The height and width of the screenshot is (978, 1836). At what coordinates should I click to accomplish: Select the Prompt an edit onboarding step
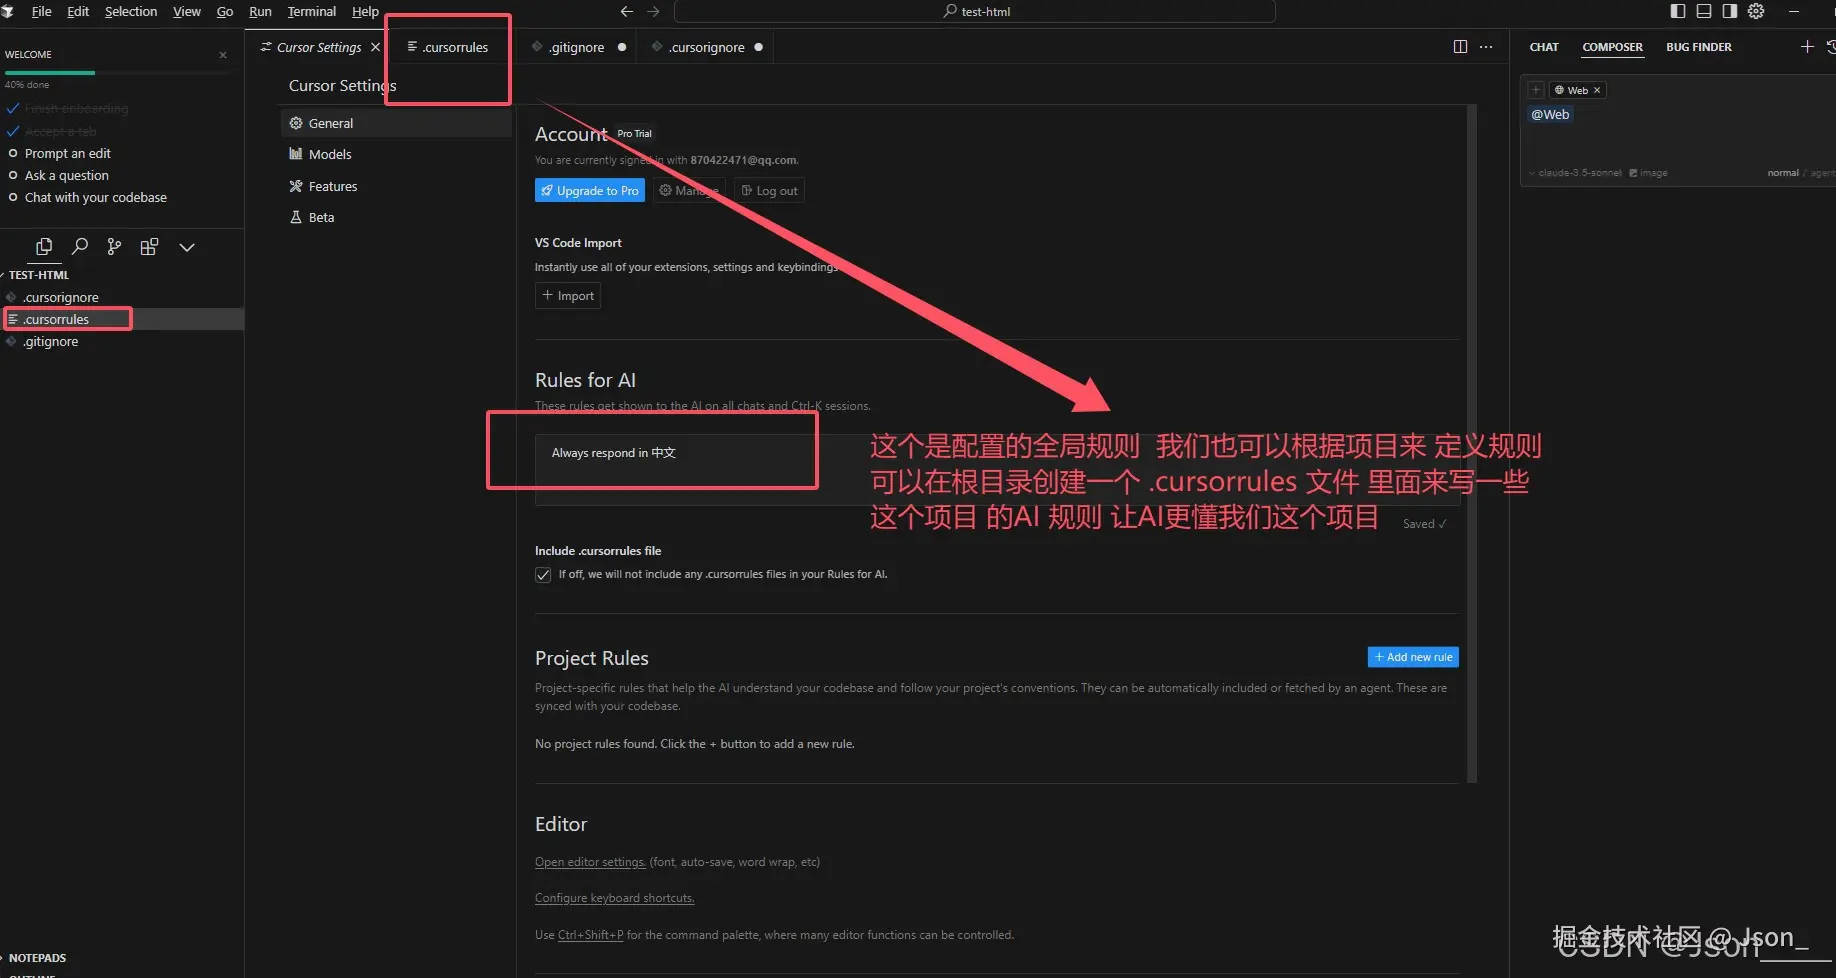pyautogui.click(x=67, y=153)
